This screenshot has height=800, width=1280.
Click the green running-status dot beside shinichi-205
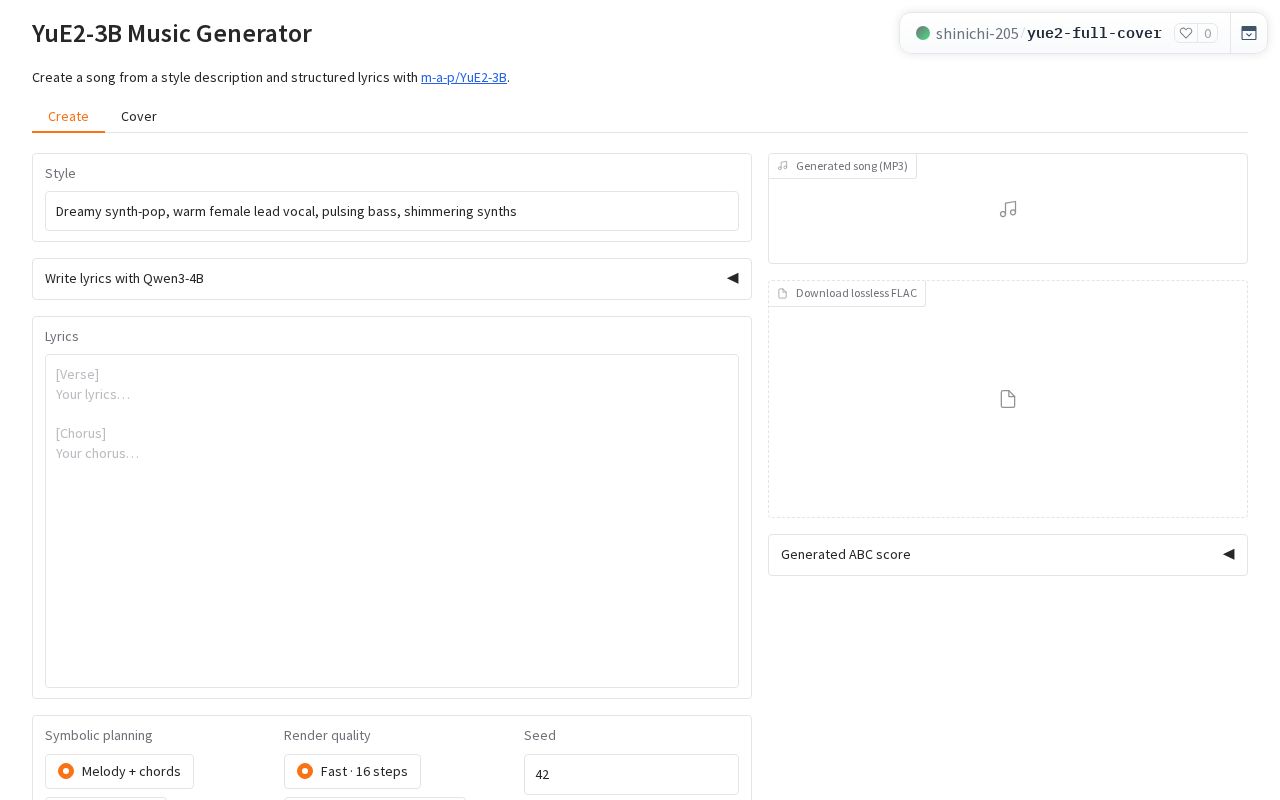tap(923, 33)
